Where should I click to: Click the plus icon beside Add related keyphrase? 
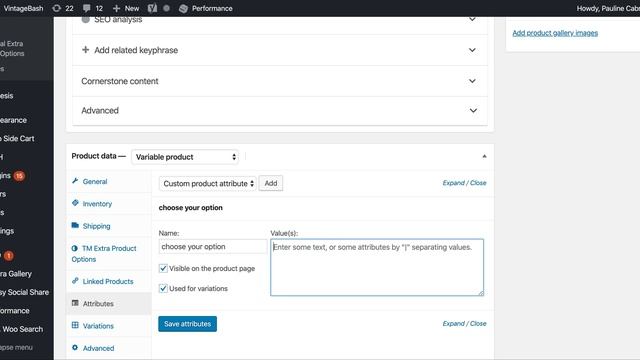coord(85,50)
